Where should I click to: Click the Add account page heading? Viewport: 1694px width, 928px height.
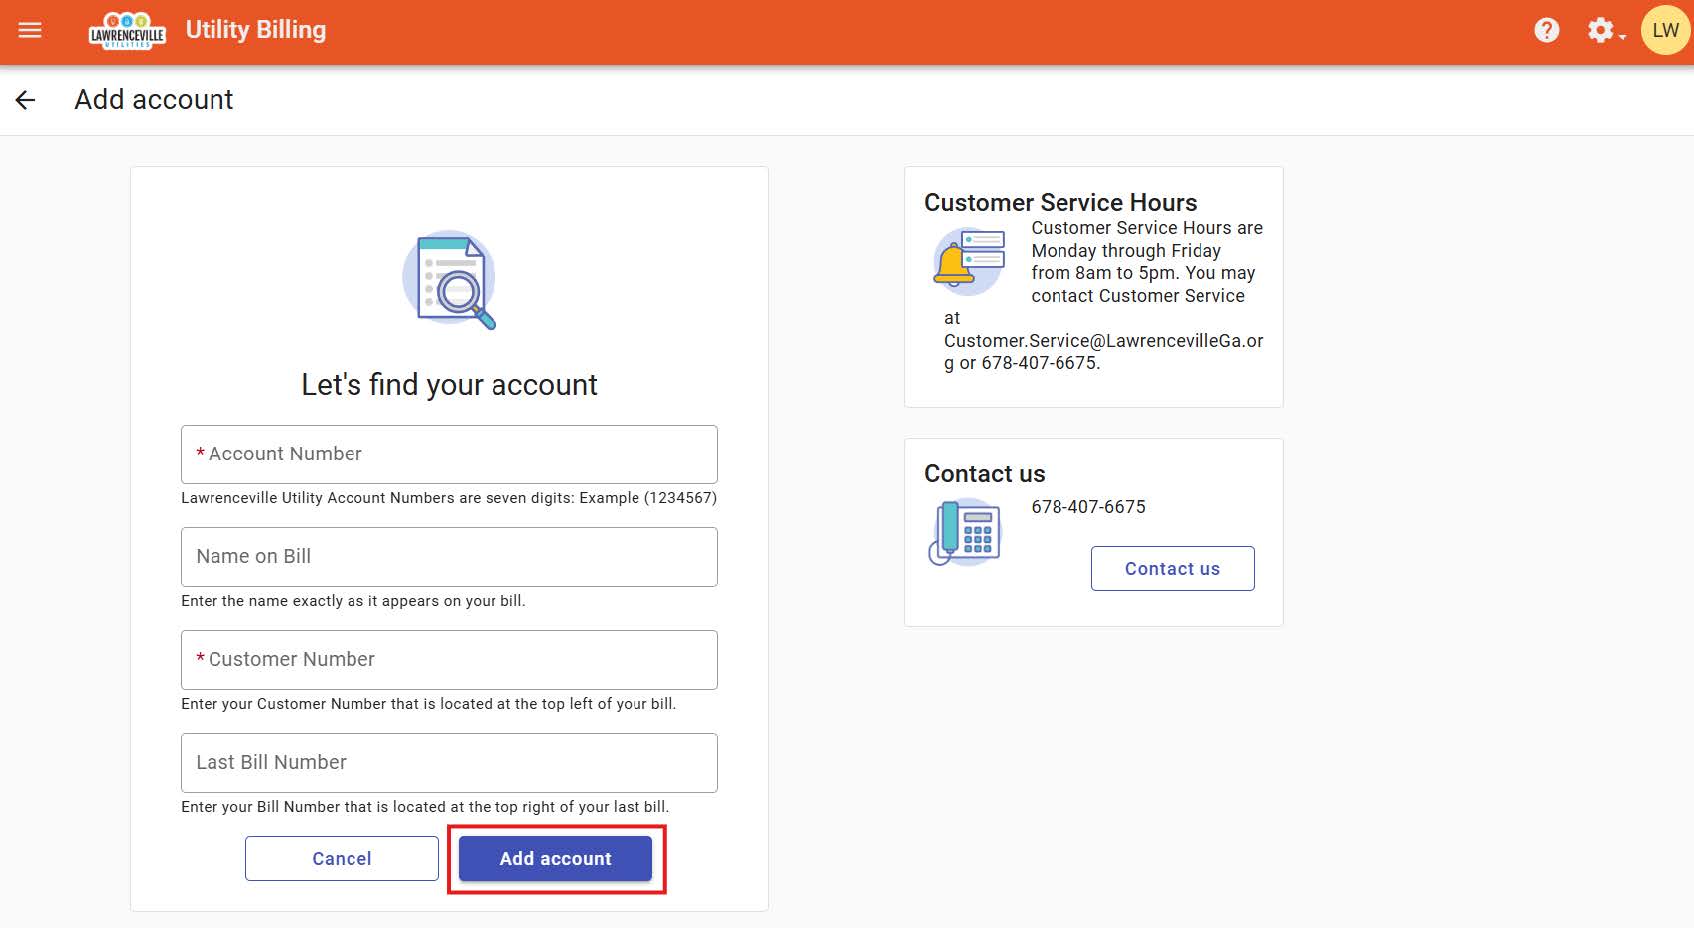[153, 99]
